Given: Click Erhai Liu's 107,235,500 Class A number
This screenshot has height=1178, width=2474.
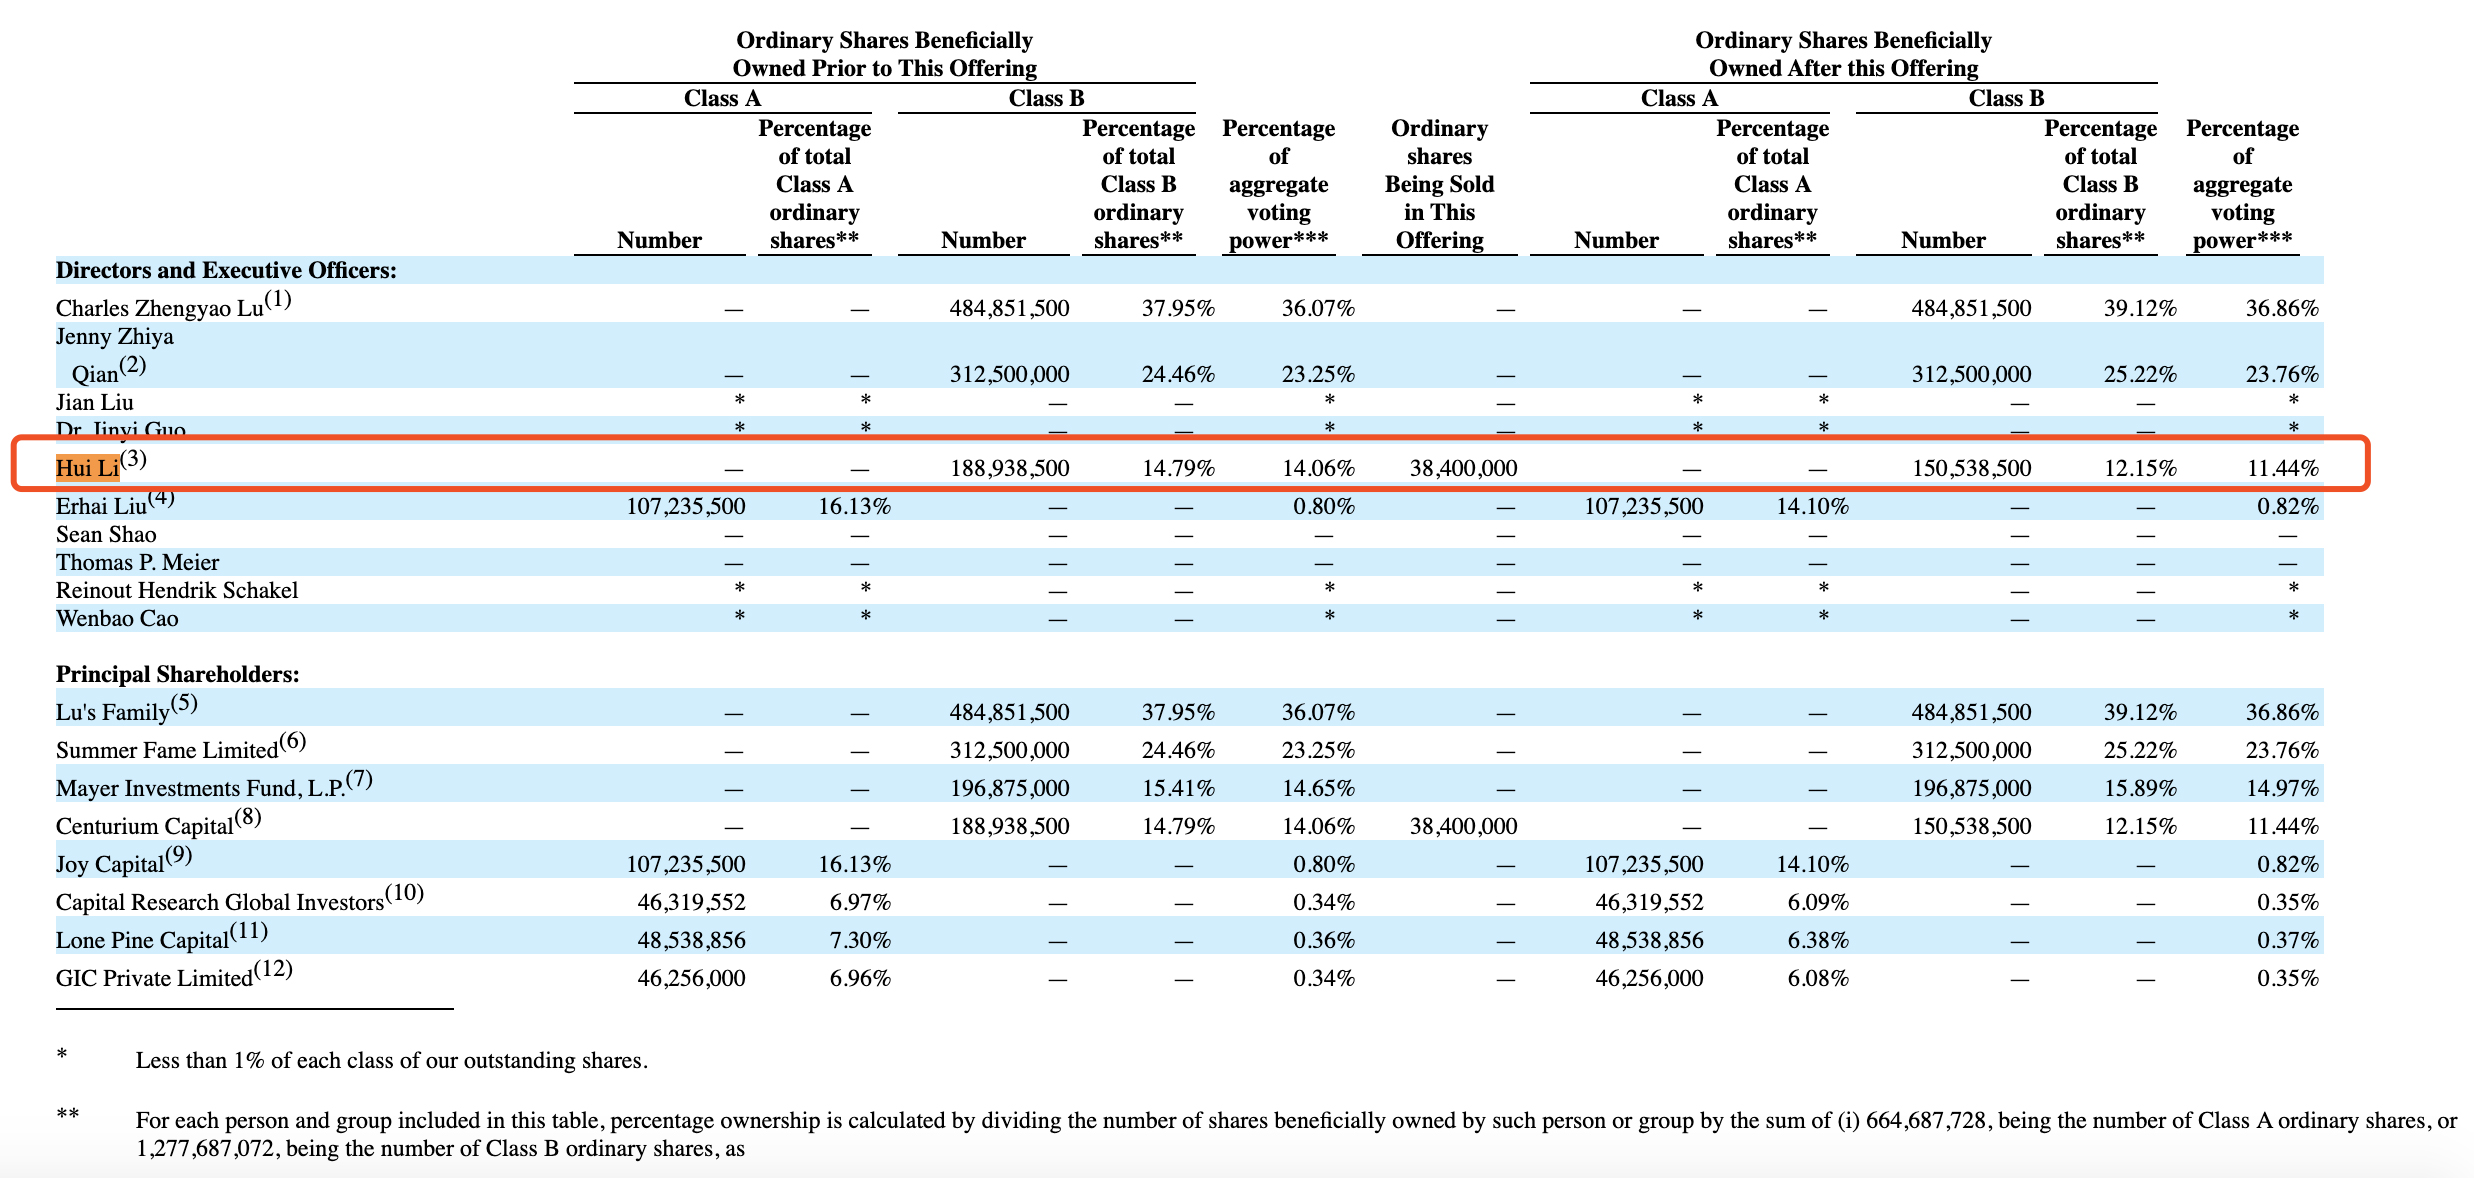Looking at the screenshot, I should (686, 506).
